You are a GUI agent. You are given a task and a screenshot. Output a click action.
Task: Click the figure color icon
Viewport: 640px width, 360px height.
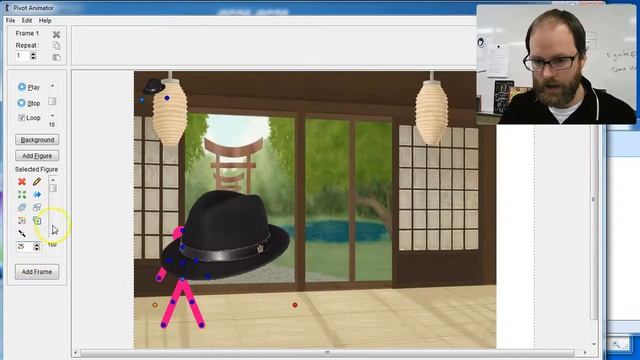[x=22, y=220]
